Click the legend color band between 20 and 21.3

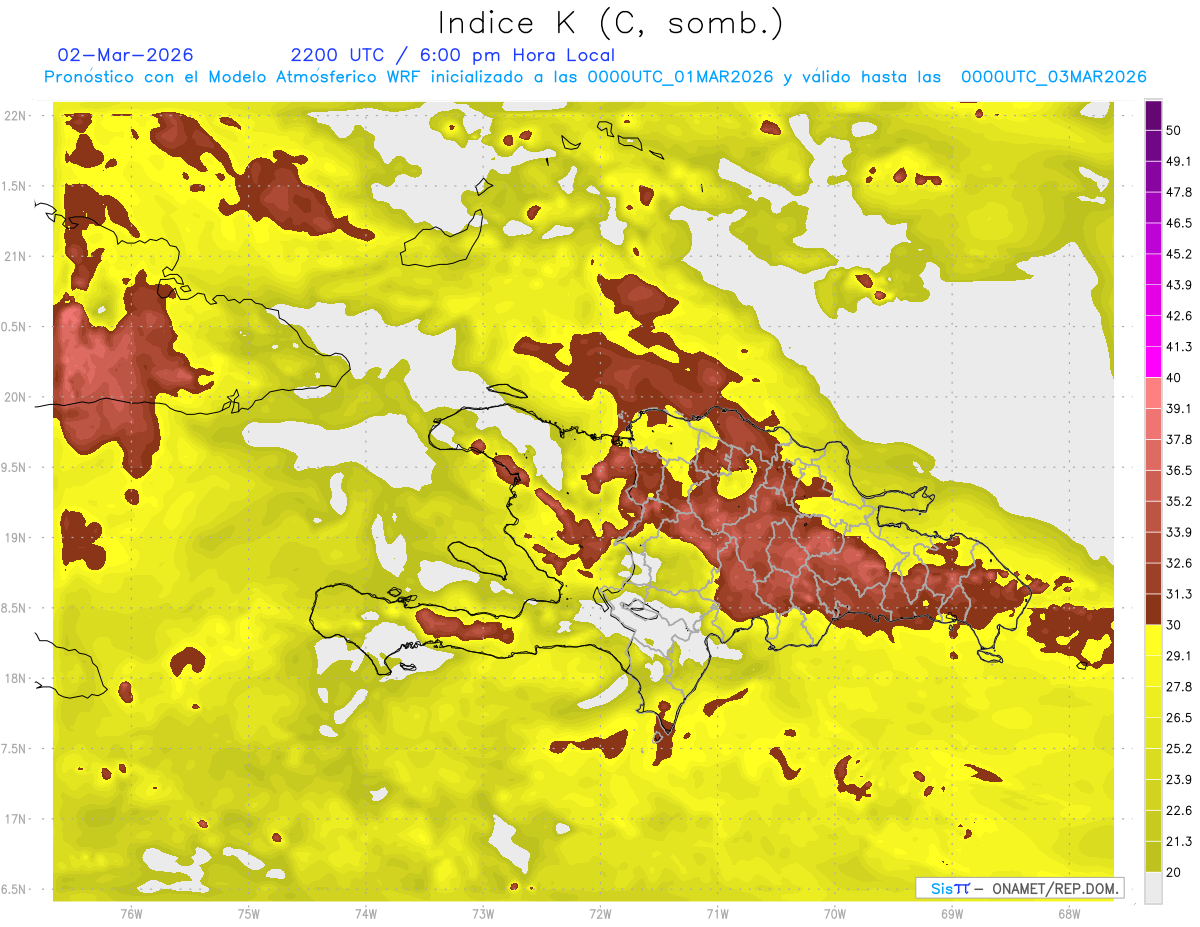(x=1153, y=857)
